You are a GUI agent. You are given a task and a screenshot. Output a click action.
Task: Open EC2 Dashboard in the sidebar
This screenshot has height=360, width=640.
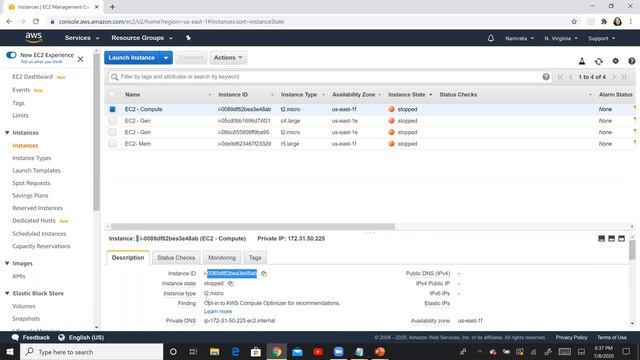[x=32, y=77]
